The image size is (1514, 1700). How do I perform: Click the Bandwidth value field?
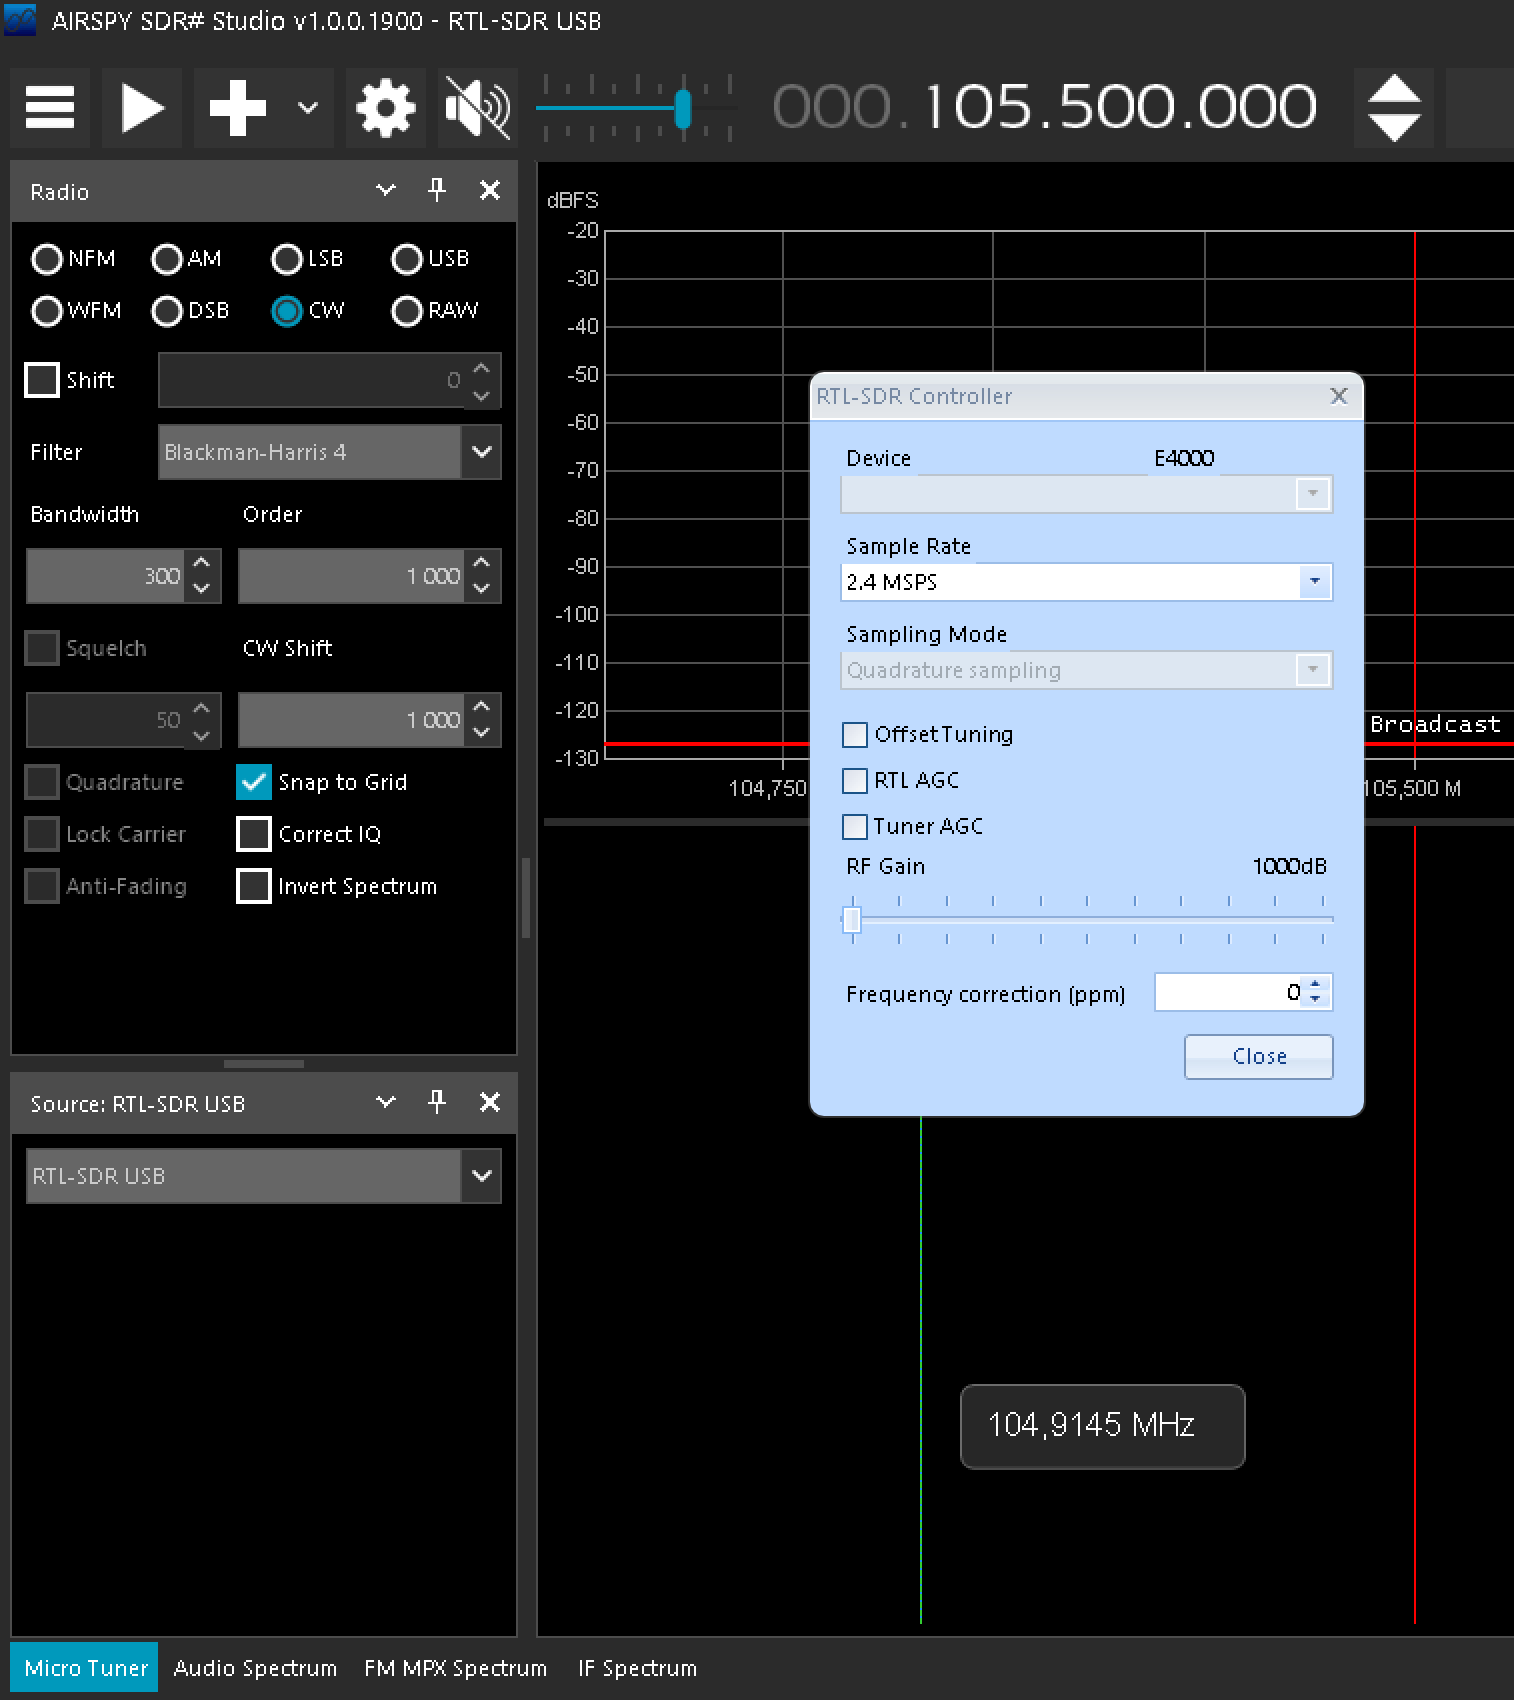[x=105, y=576]
